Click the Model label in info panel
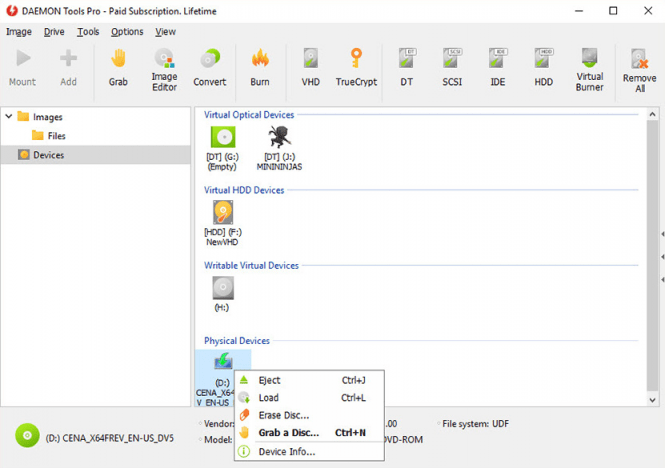The image size is (665, 468). (218, 440)
